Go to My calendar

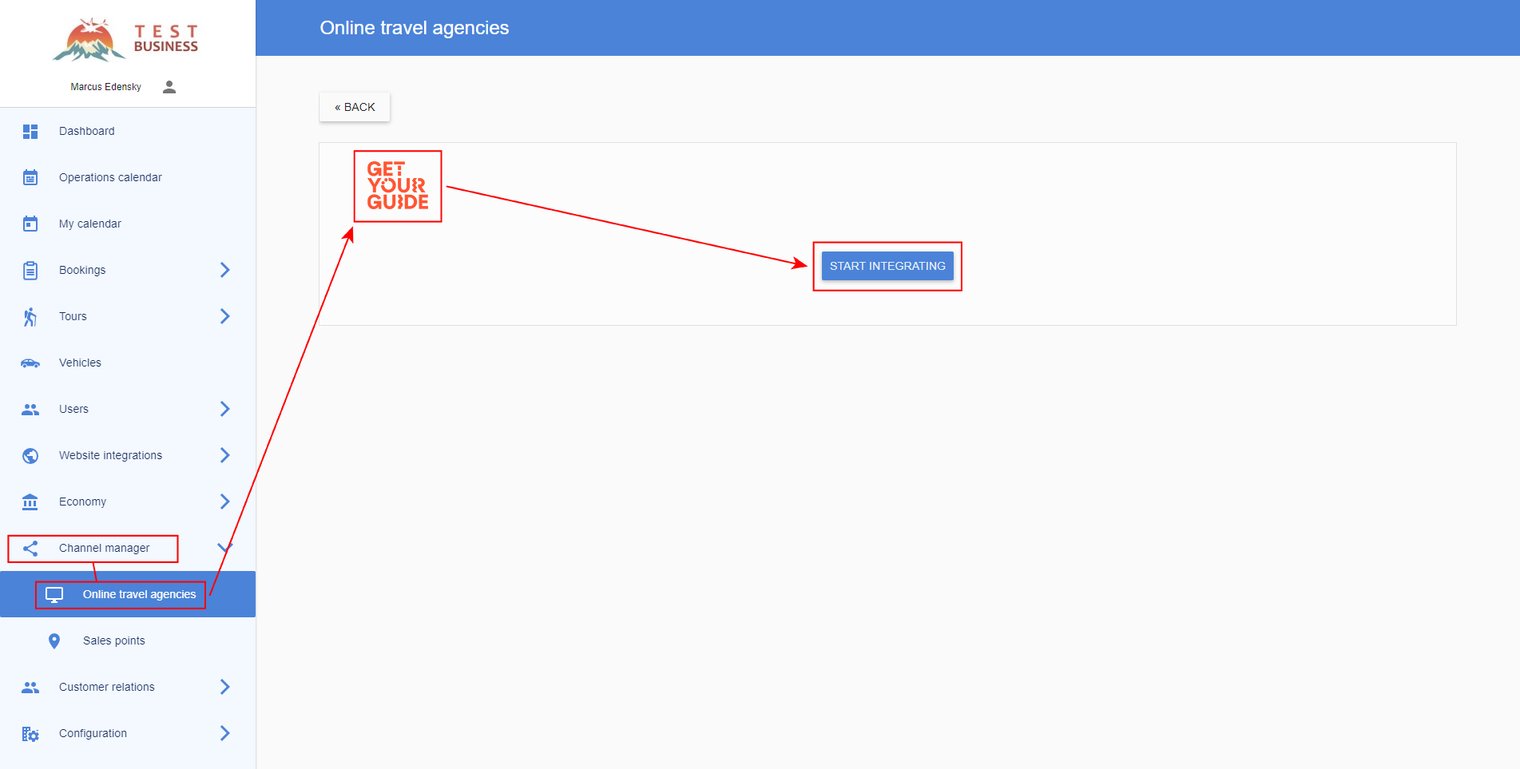pos(128,224)
